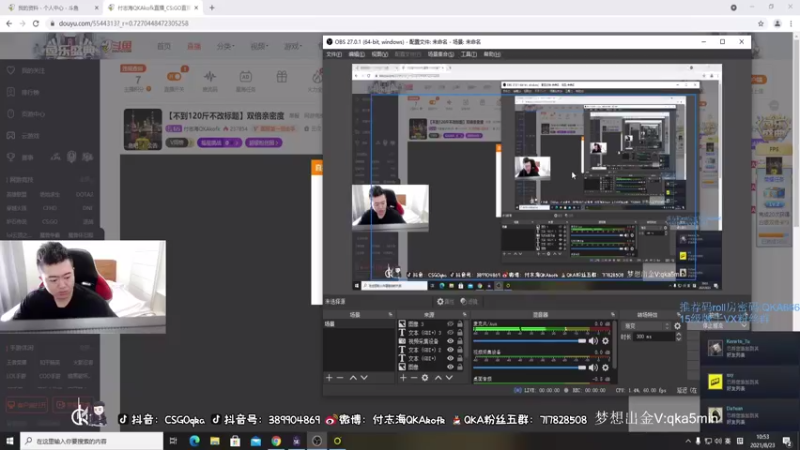Click the transition duration spinner arrows
The width and height of the screenshot is (800, 450).
(x=678, y=337)
